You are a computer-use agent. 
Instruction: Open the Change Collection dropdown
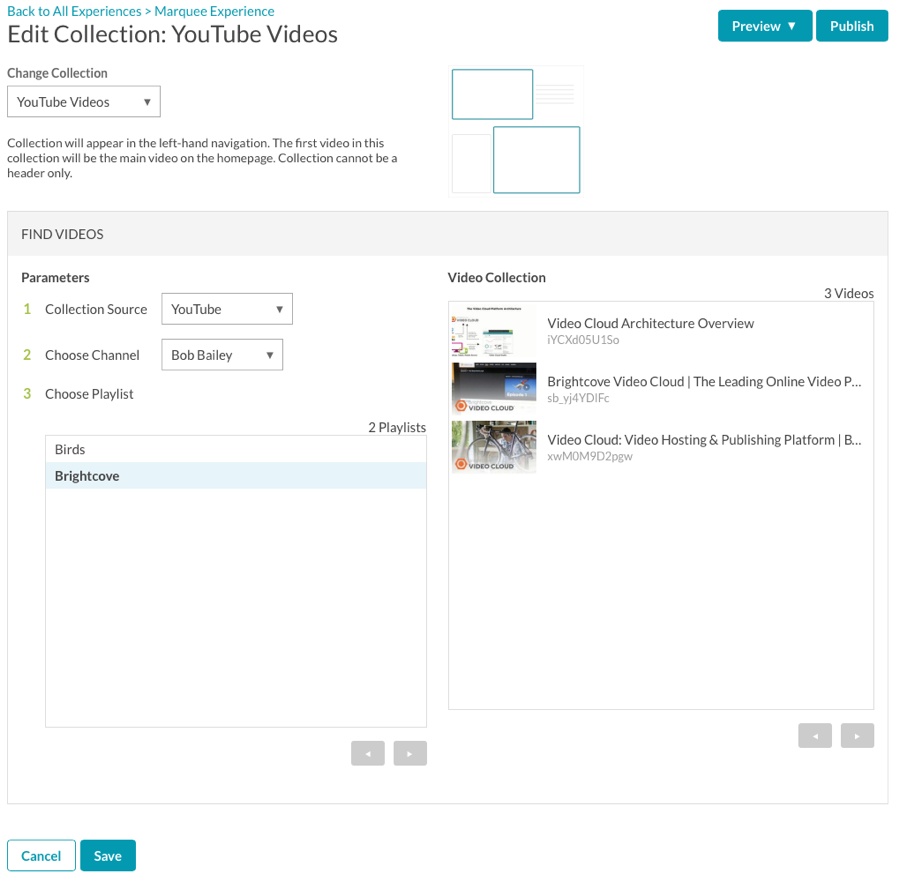[x=84, y=102]
